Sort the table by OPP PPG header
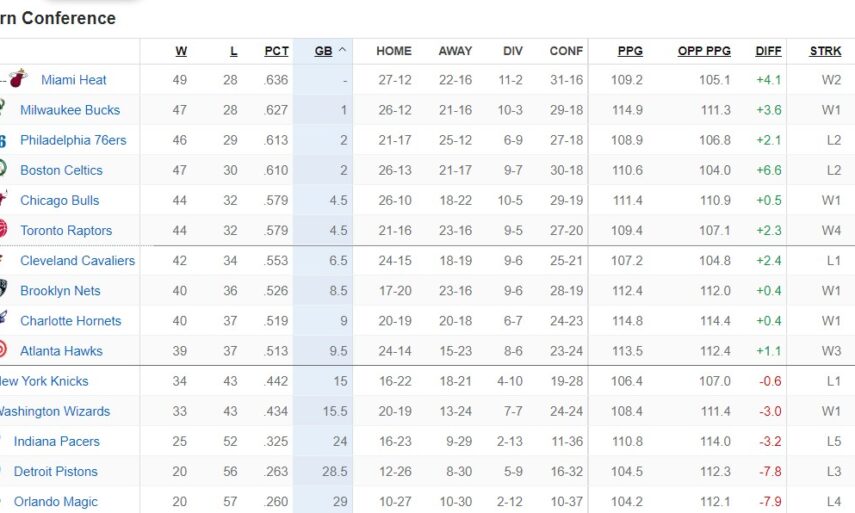855x513 pixels. [x=704, y=51]
